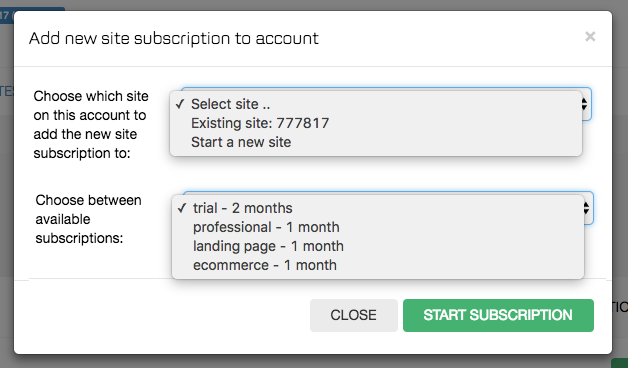Choose the 'ecommerce - 1 month' plan

pos(378,265)
